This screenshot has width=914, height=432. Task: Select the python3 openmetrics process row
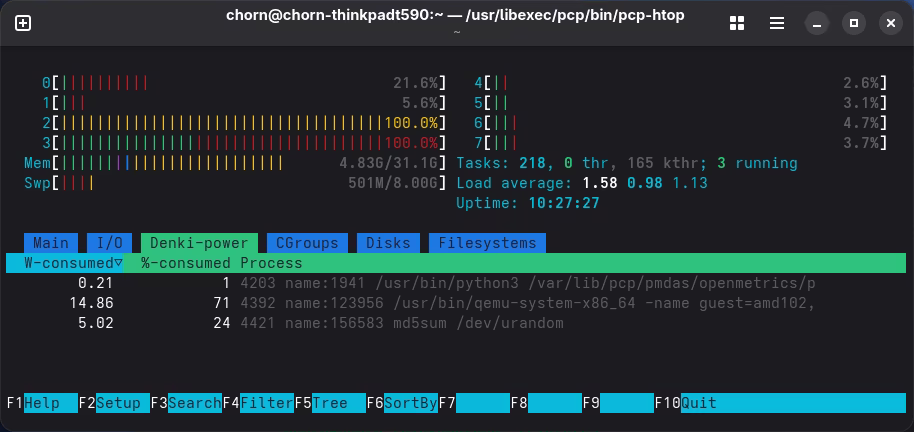click(x=456, y=283)
